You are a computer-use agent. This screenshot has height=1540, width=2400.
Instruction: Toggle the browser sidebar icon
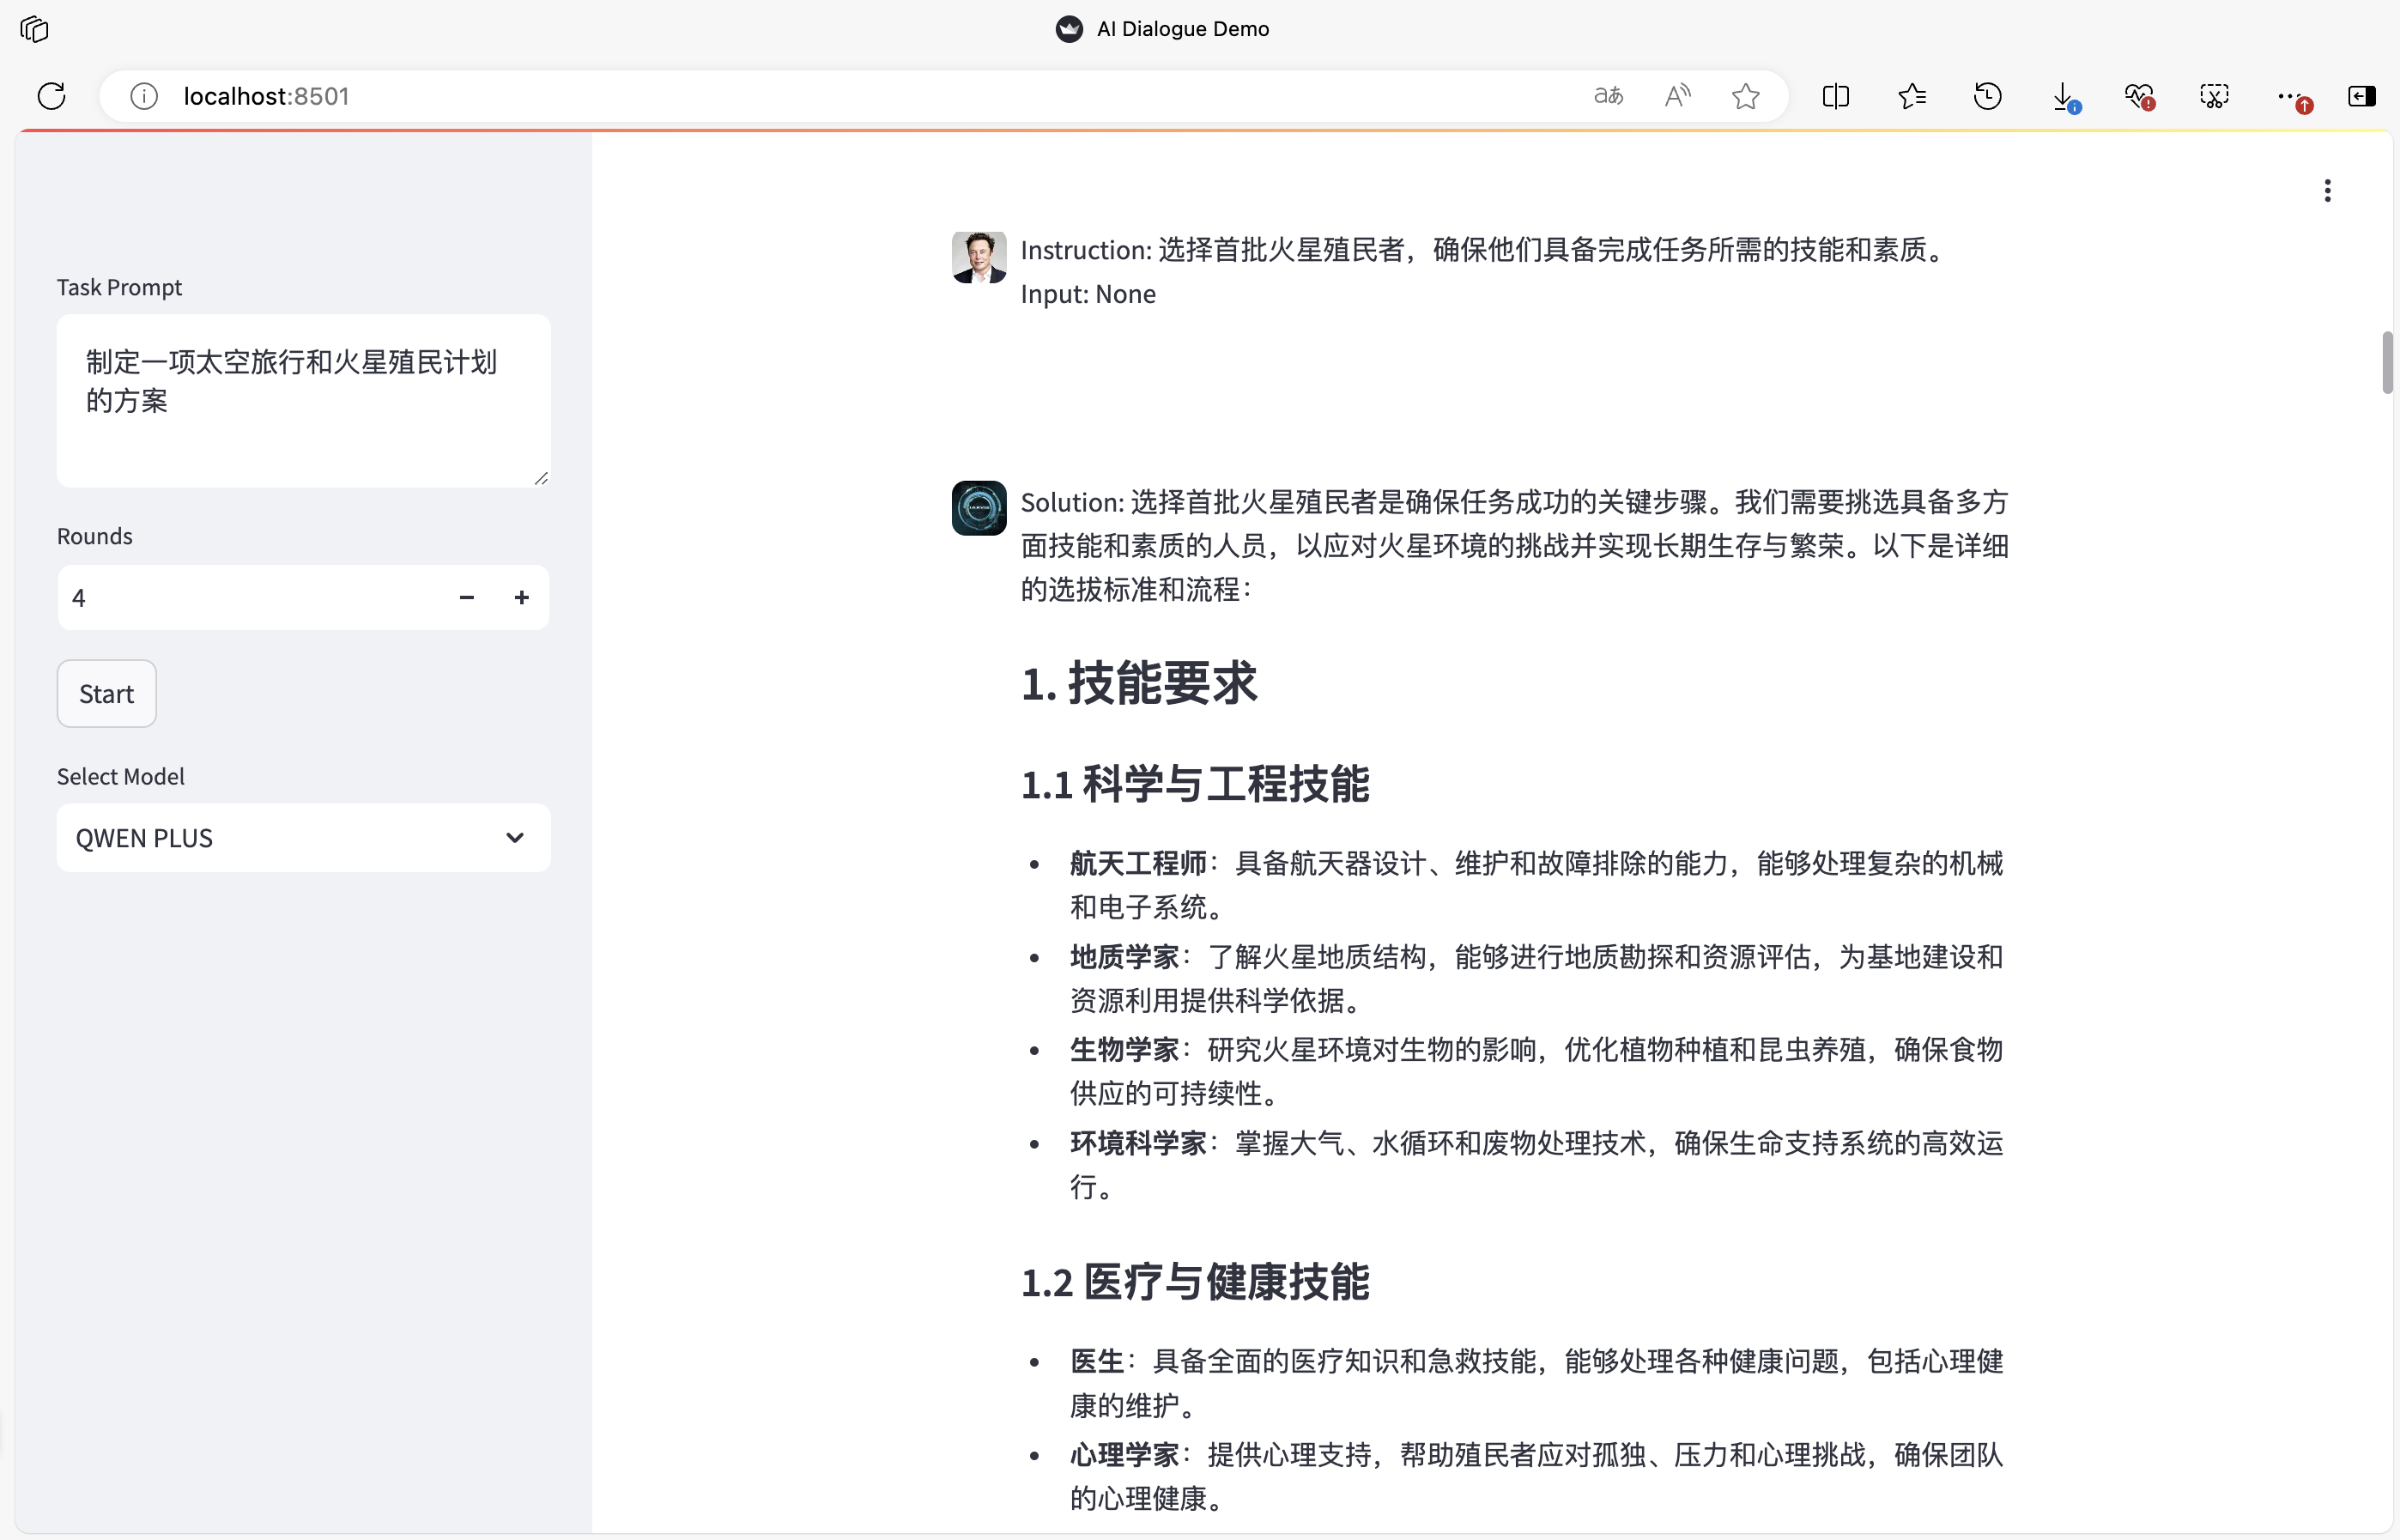[x=2361, y=96]
